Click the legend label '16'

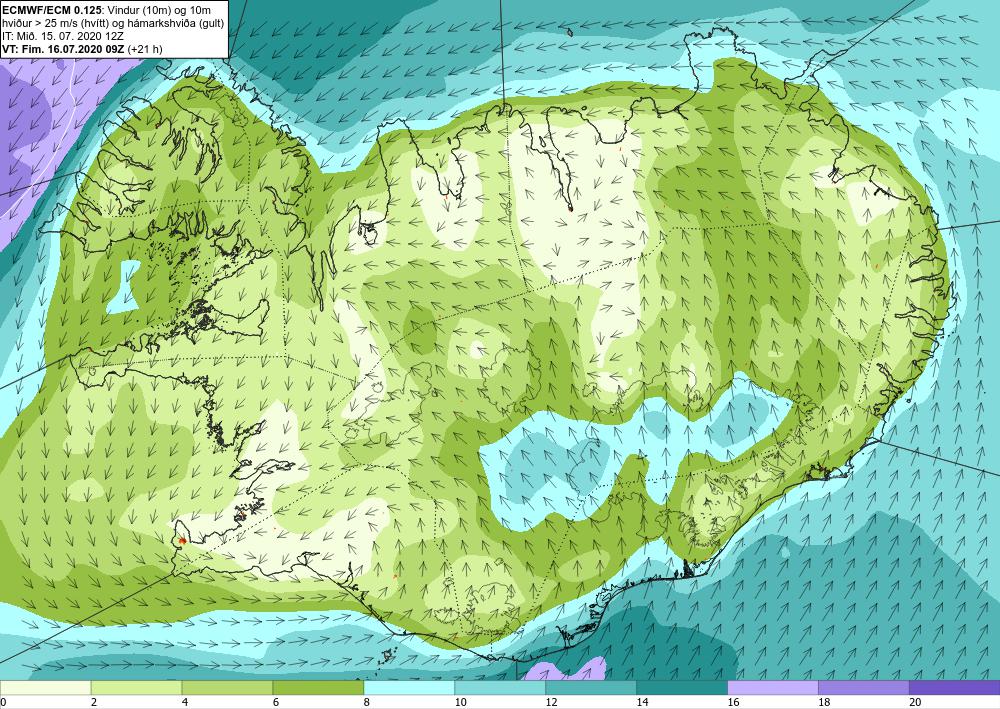pos(733,703)
